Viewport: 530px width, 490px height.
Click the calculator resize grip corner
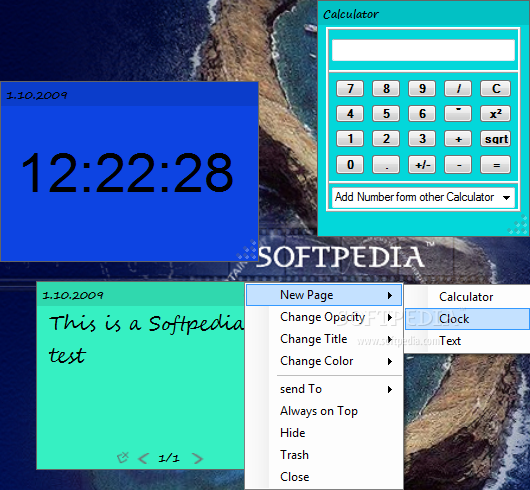517,226
